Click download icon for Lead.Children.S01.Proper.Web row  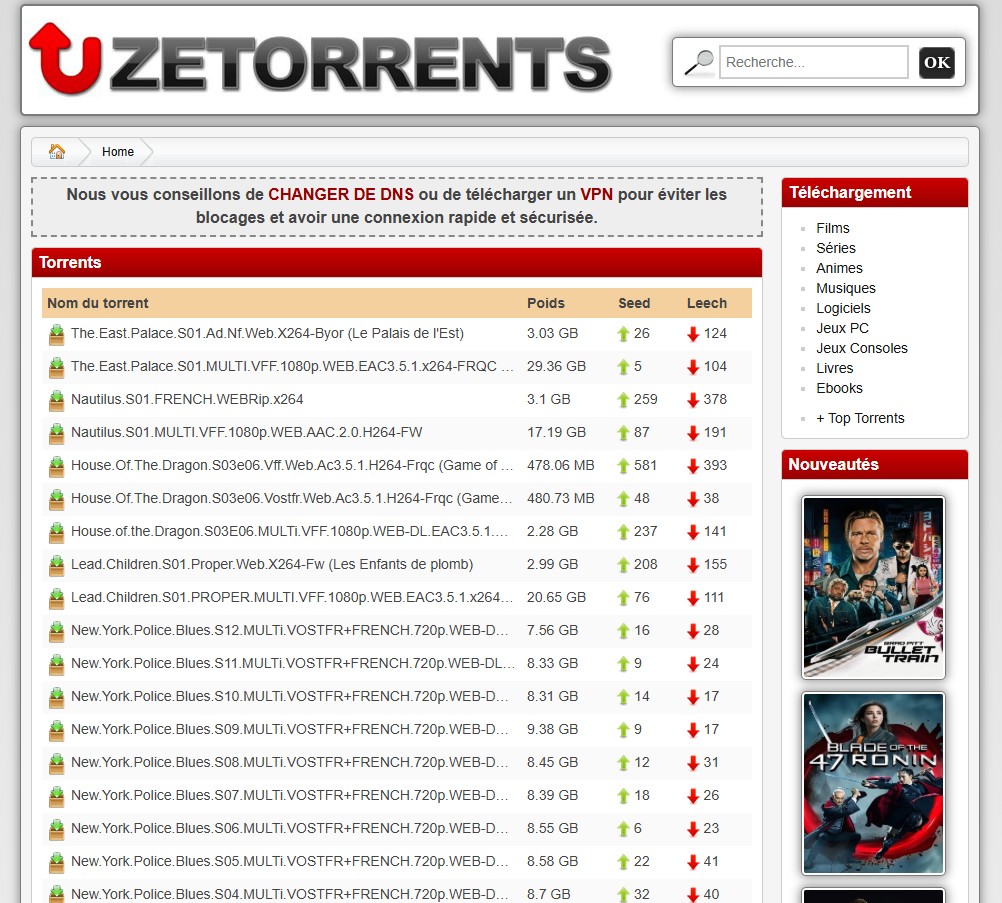pos(57,566)
